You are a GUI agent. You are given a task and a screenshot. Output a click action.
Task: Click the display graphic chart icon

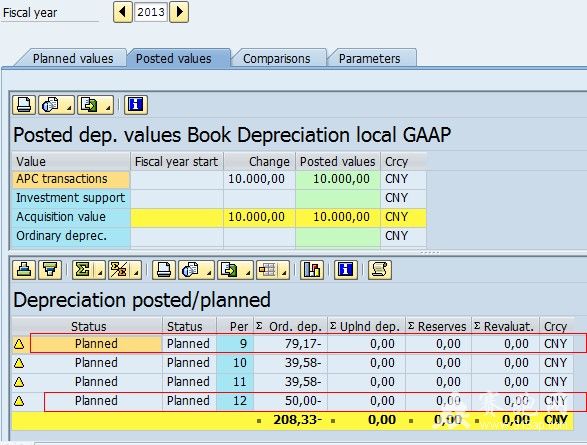(x=312, y=270)
